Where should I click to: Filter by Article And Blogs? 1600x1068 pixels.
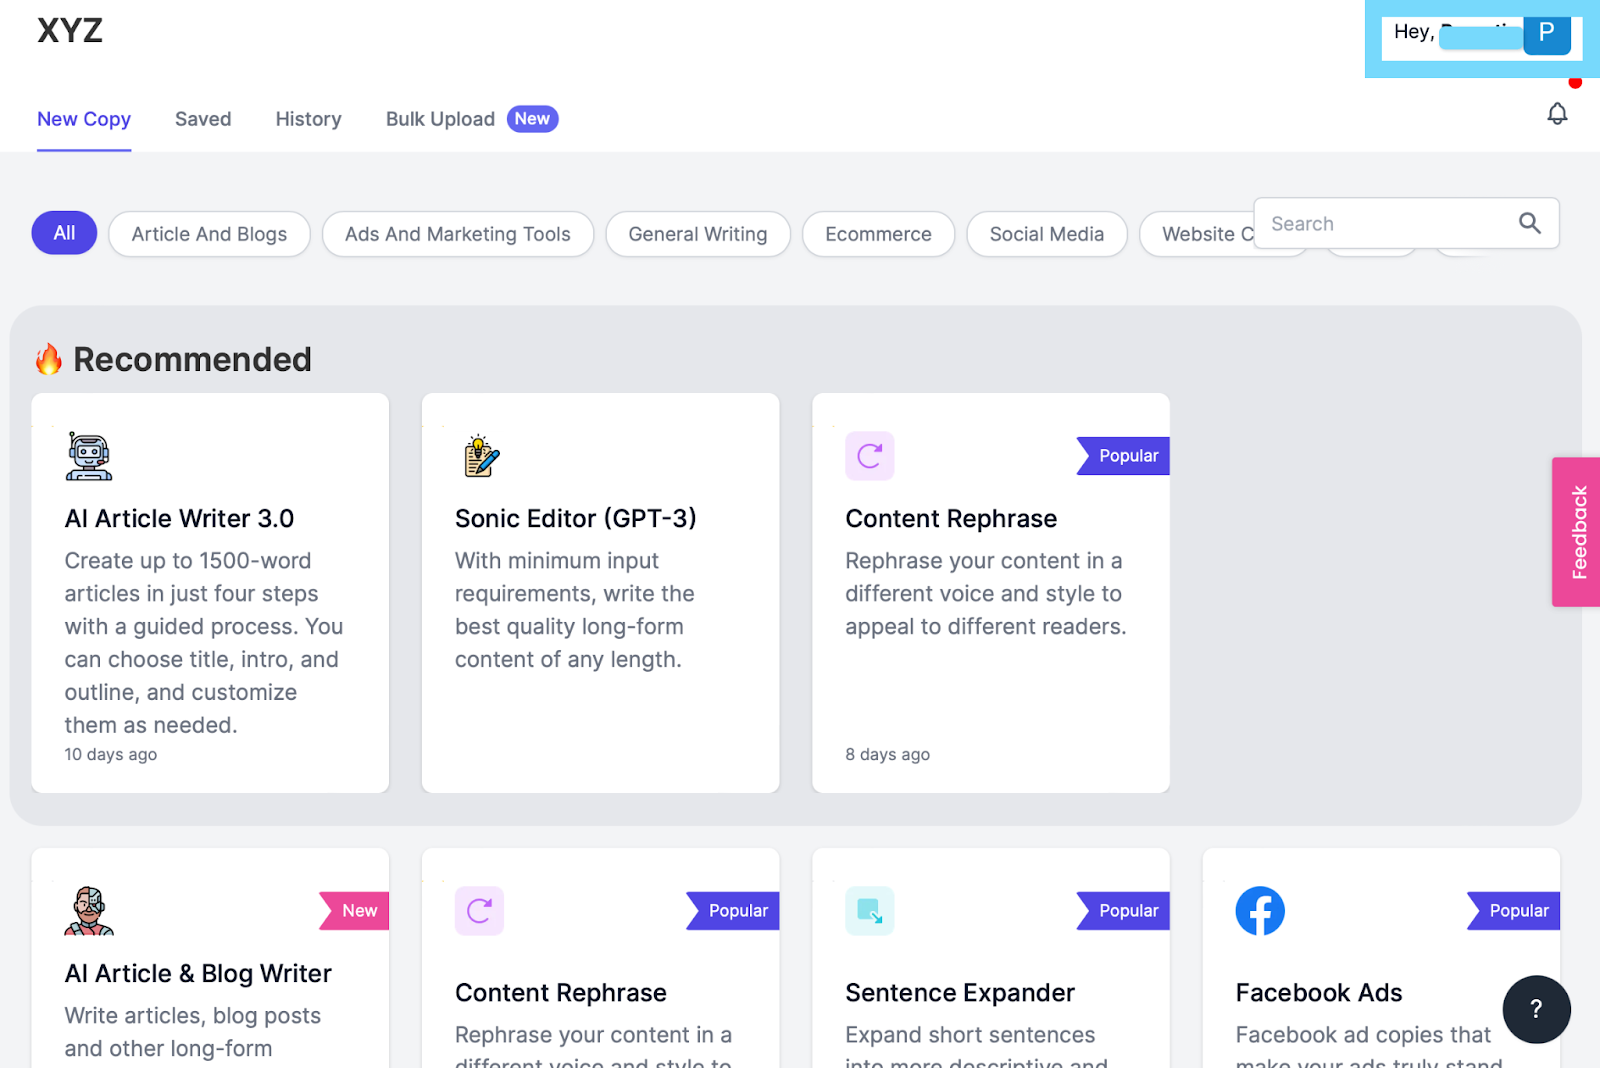tap(209, 234)
